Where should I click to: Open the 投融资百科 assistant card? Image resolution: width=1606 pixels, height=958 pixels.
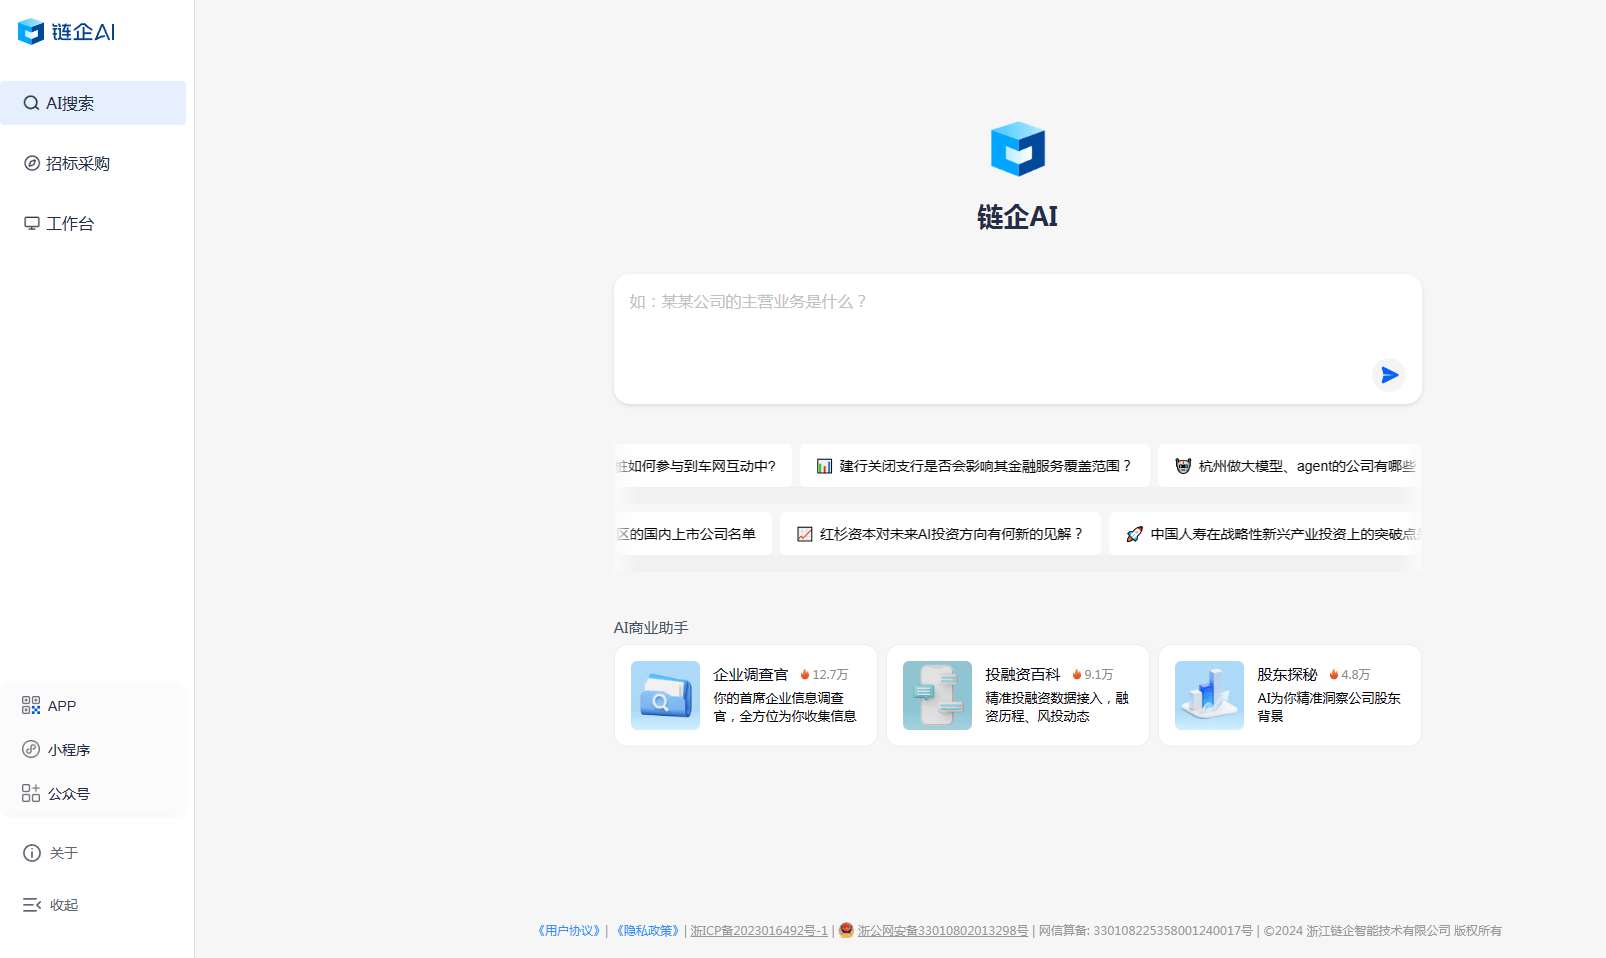coord(1018,695)
